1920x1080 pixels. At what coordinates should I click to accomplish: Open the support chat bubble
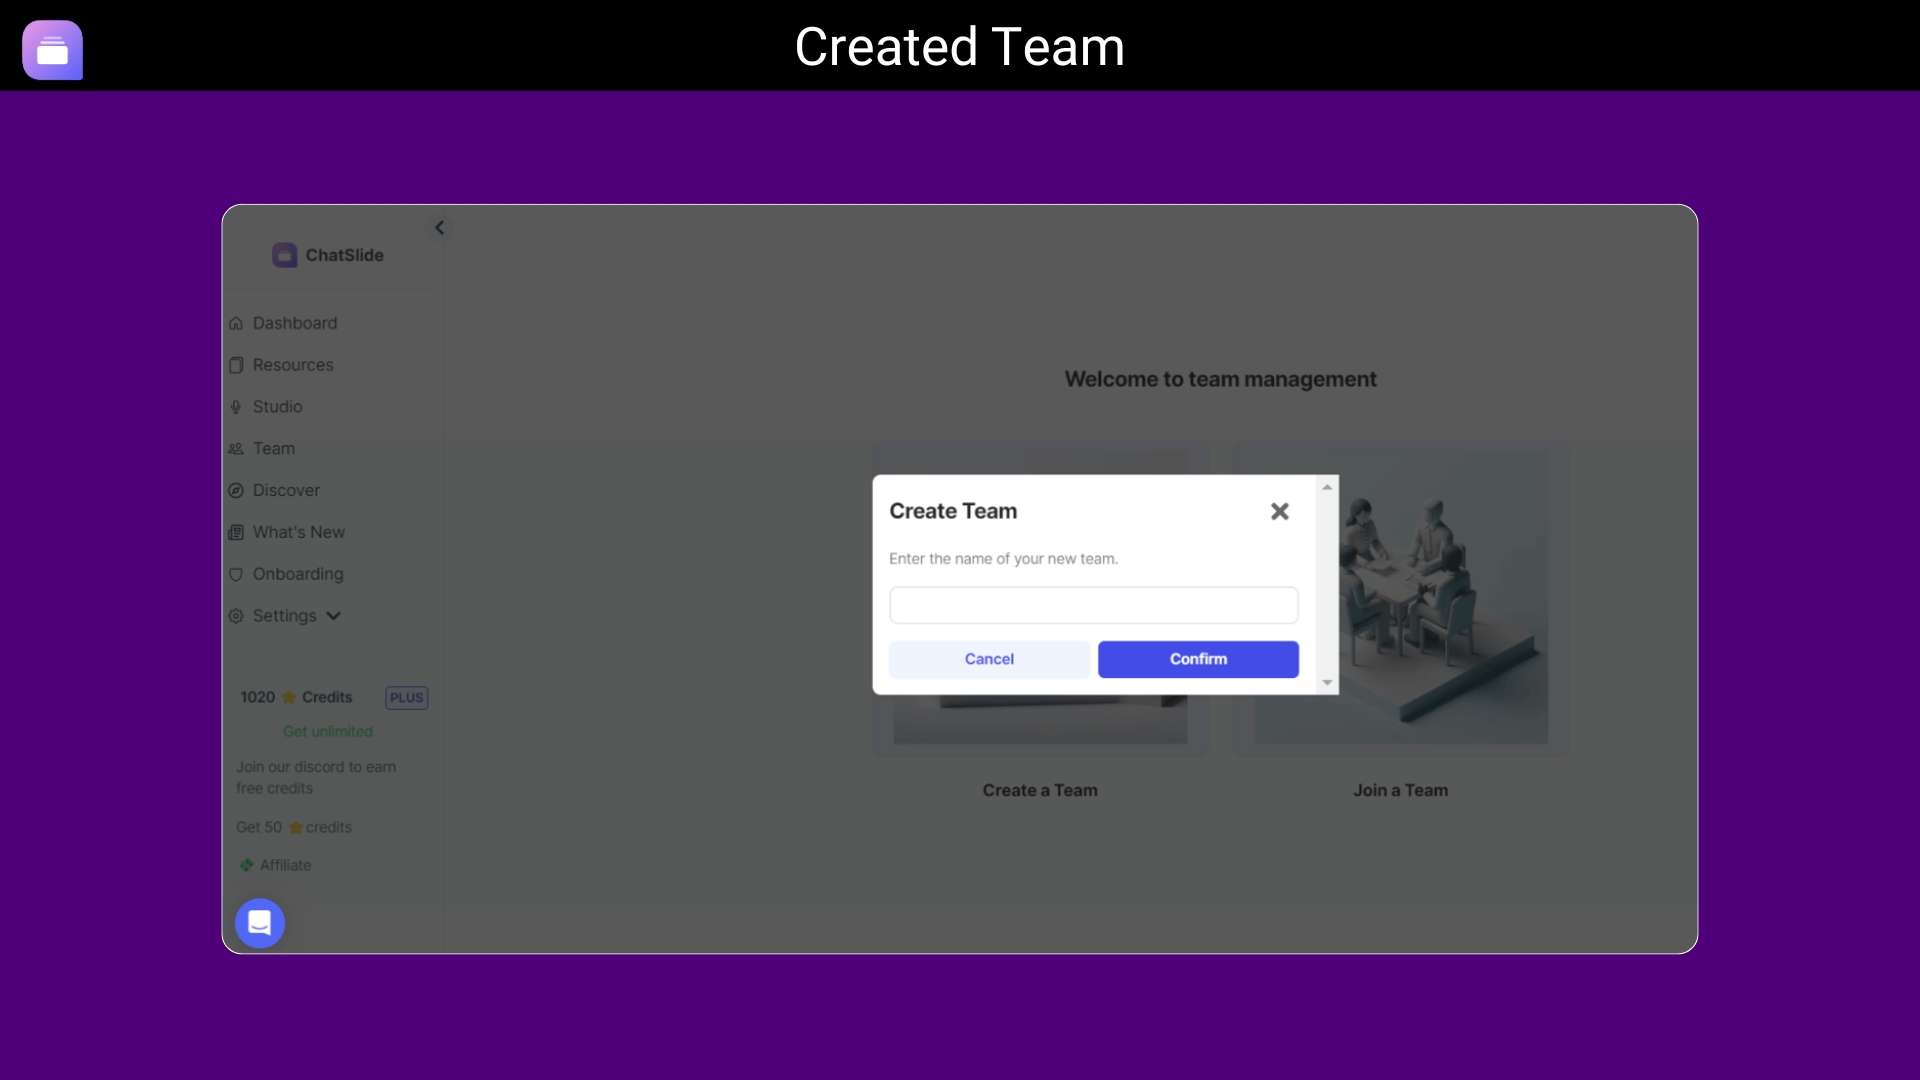pyautogui.click(x=259, y=923)
